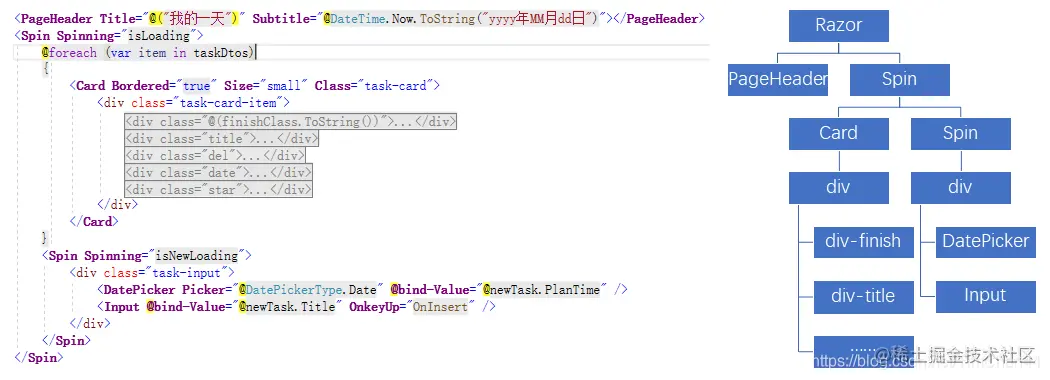Select the div box directly under Card
Screen dimensions: 1050x380
pyautogui.click(x=838, y=188)
